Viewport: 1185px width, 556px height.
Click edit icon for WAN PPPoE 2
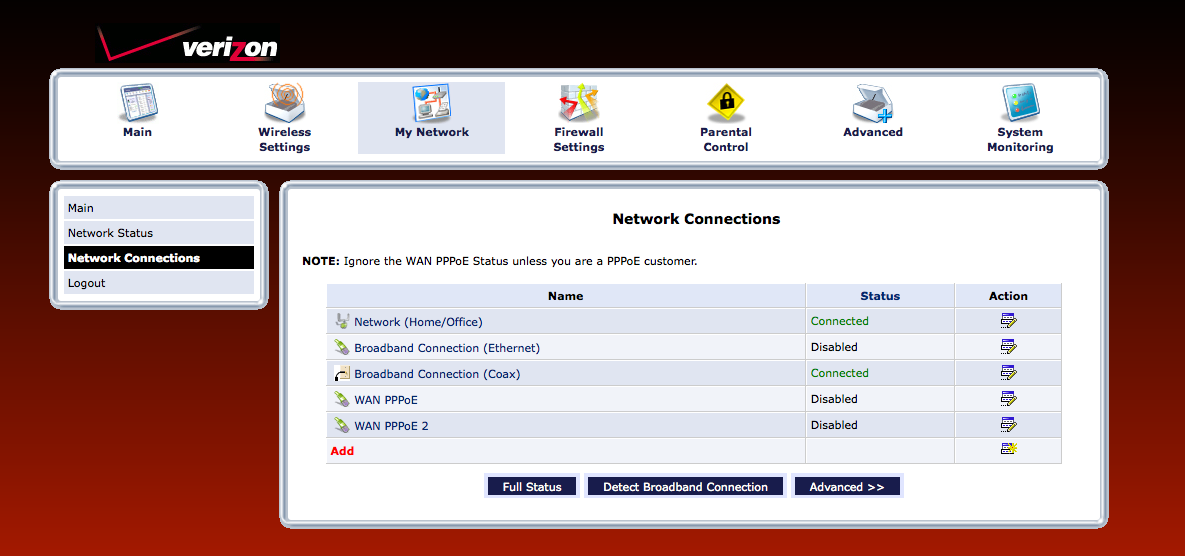pyautogui.click(x=1008, y=425)
